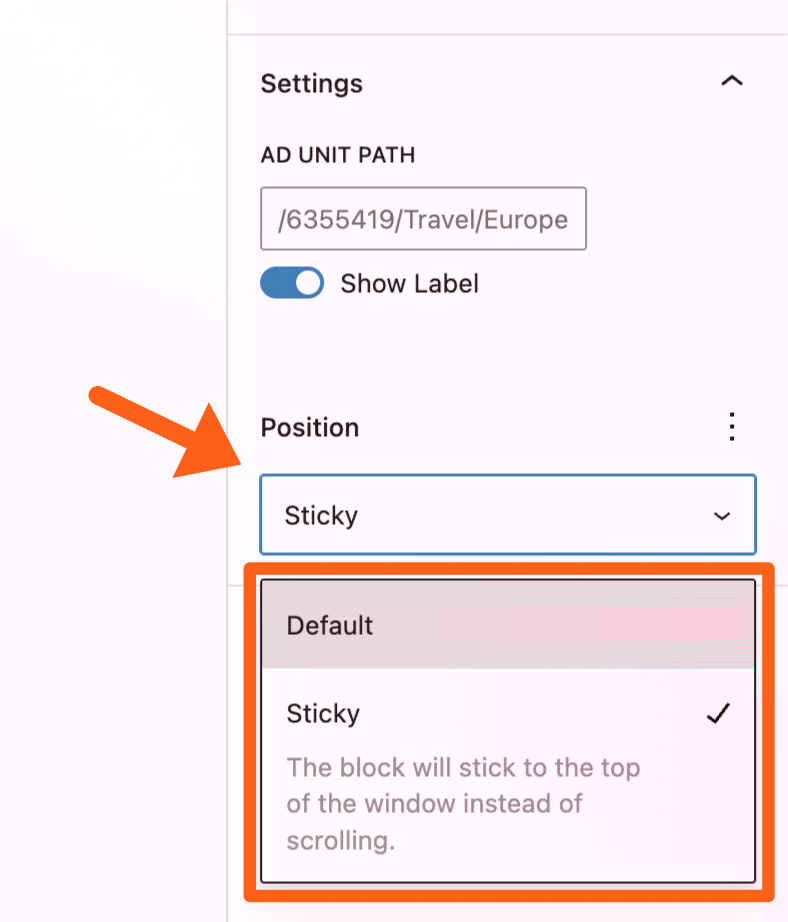Click the "Show Label" text label
Image resolution: width=788 pixels, height=922 pixels.
click(409, 284)
